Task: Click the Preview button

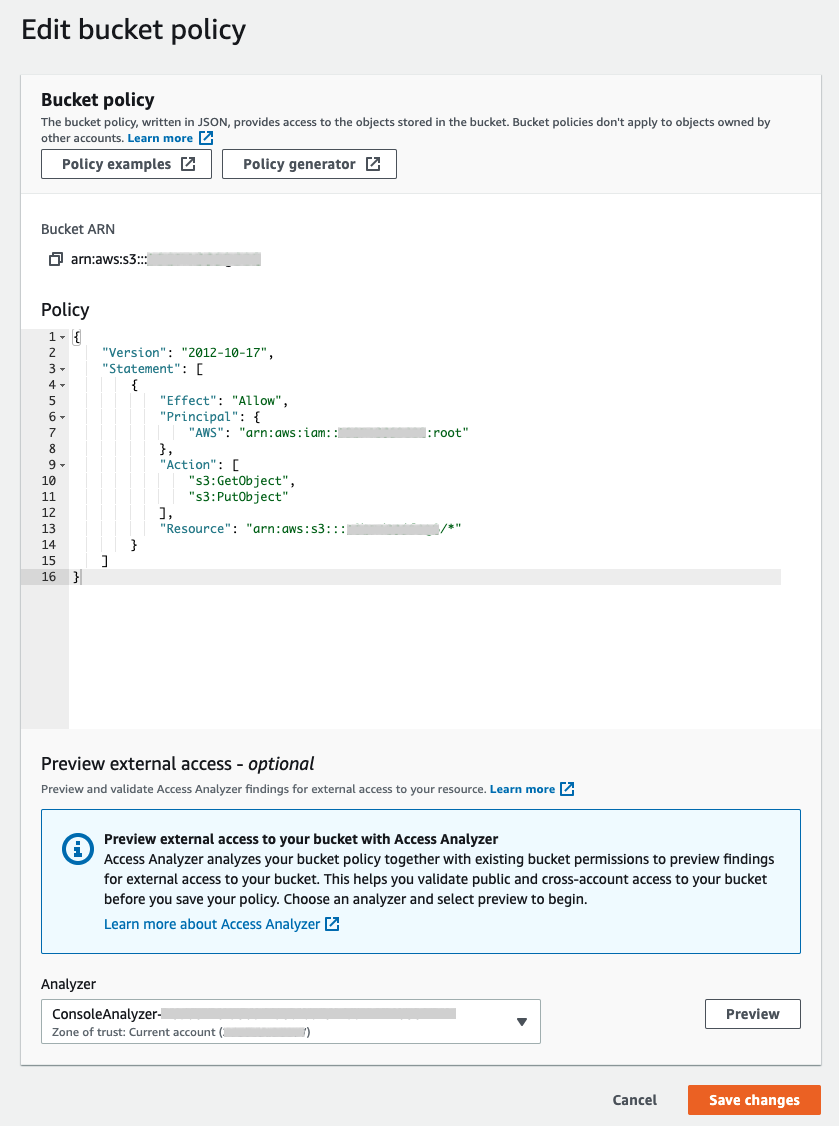Action: [x=752, y=1013]
